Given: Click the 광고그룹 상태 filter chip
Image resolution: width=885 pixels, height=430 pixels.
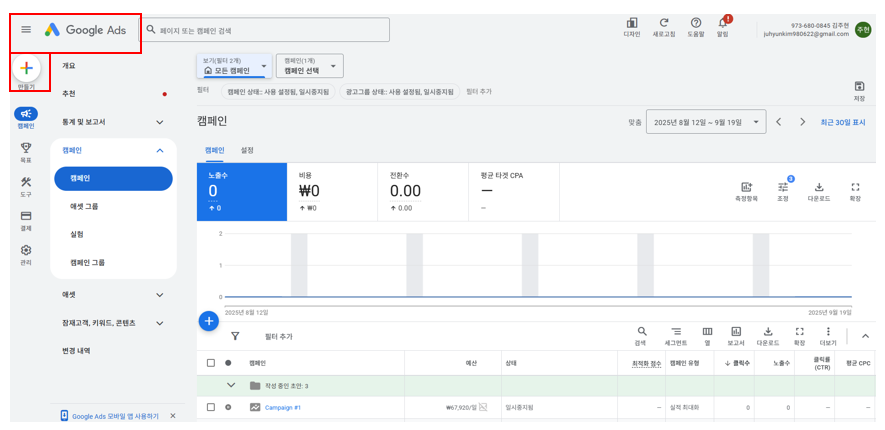Looking at the screenshot, I should coord(400,91).
